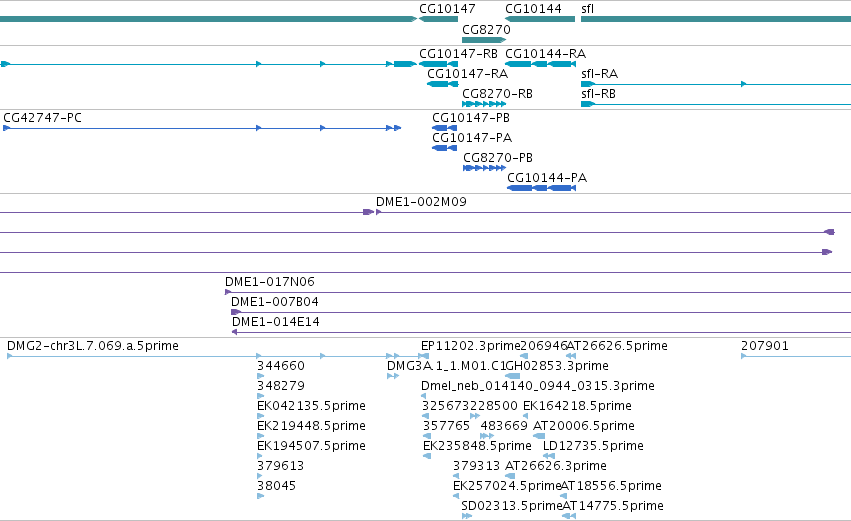
Task: Select the 344660 feature
Action: [x=281, y=366]
